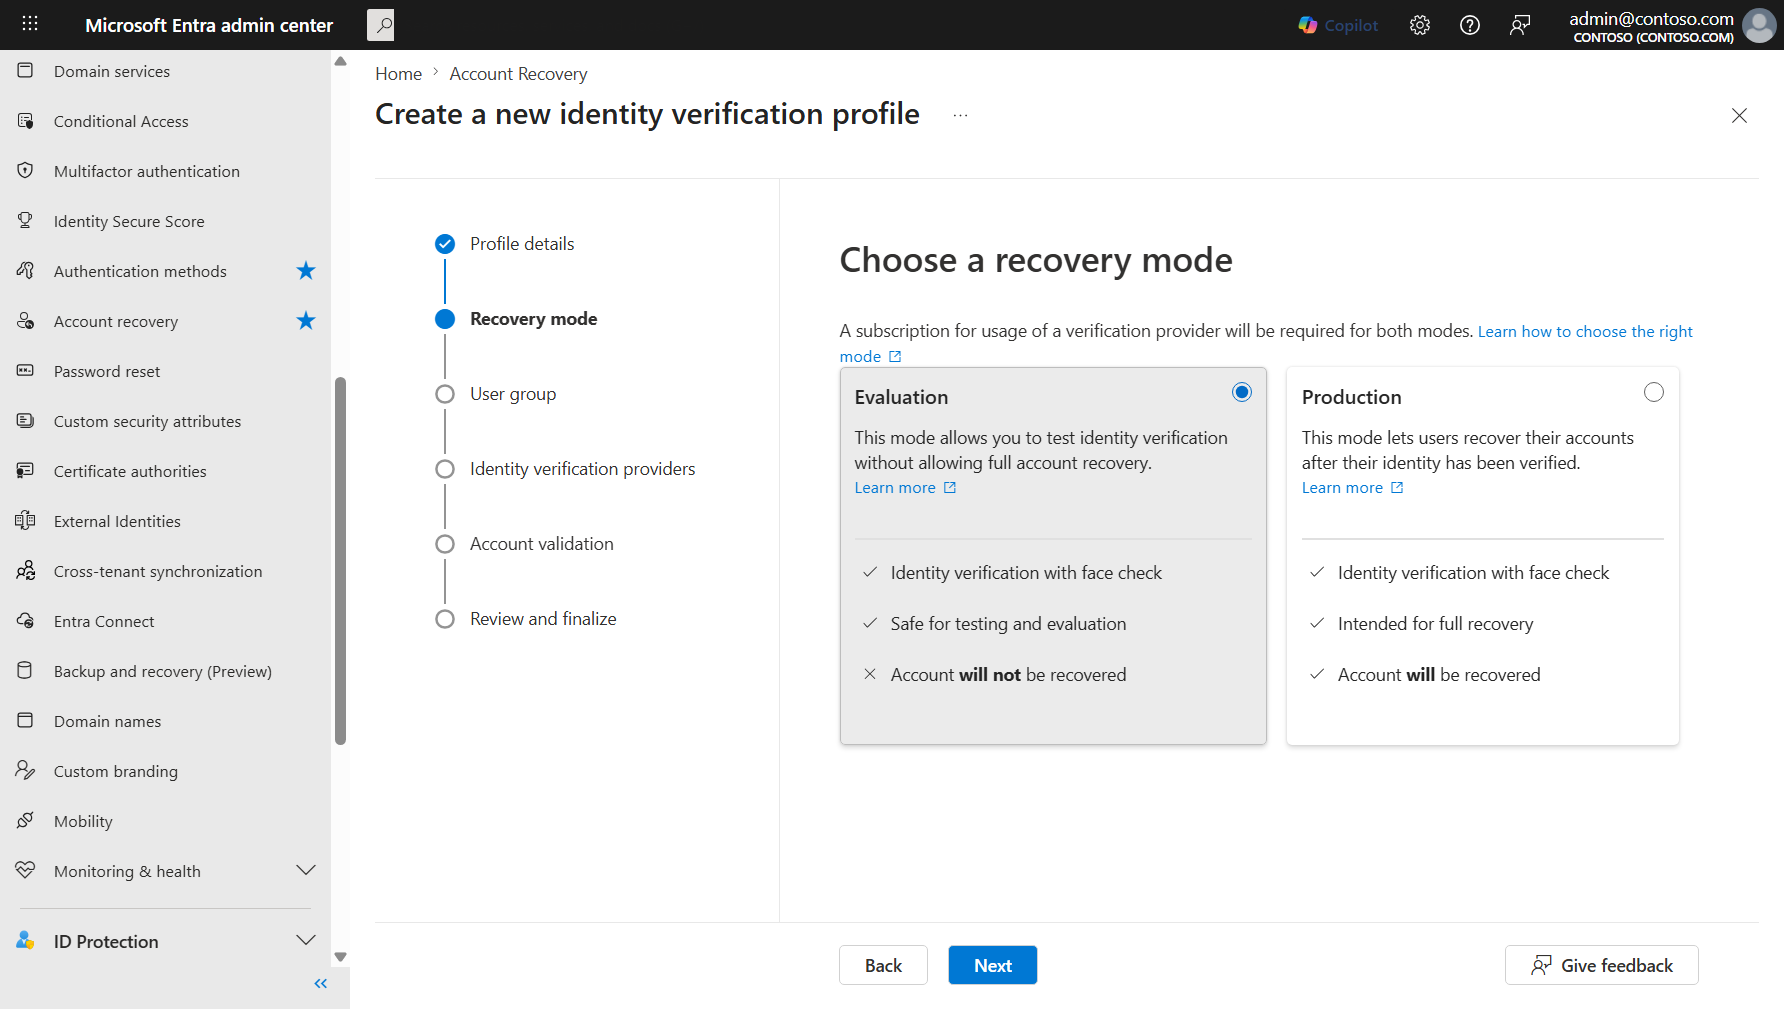This screenshot has height=1009, width=1784.
Task: Click the sidebar vertical scrollbar thumb
Action: click(341, 561)
